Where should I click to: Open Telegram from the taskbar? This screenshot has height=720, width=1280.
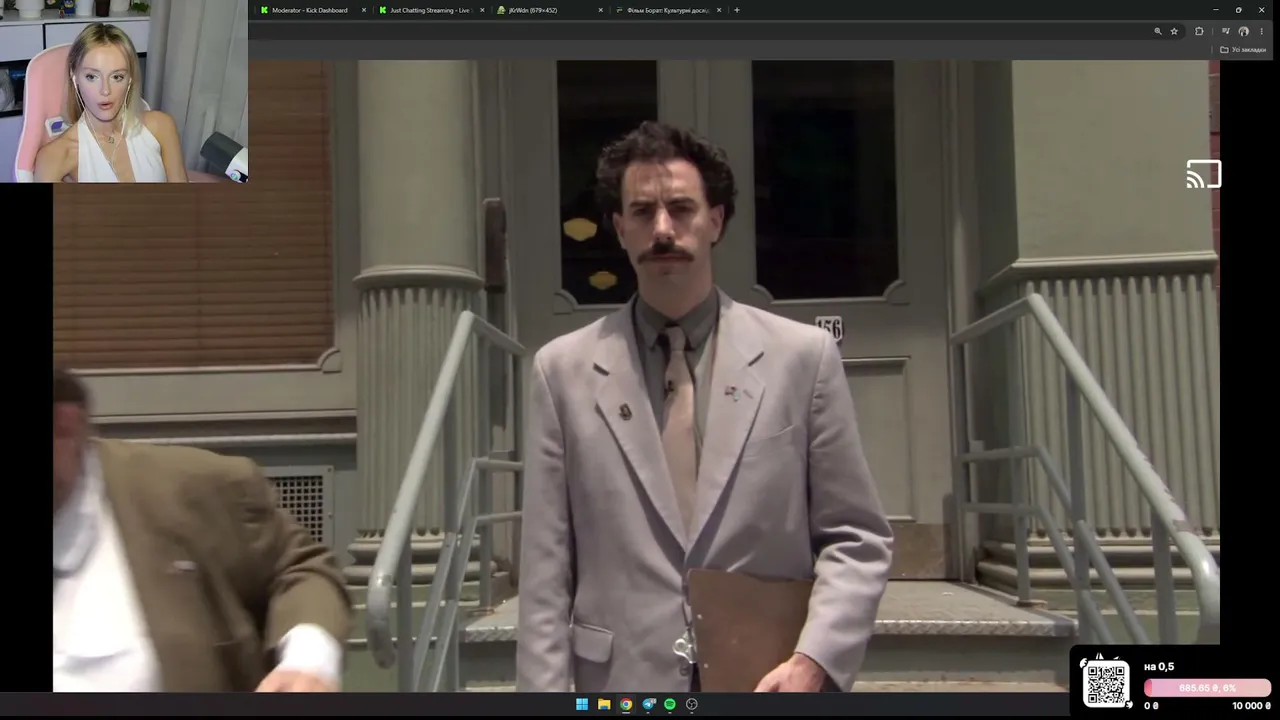pyautogui.click(x=648, y=704)
